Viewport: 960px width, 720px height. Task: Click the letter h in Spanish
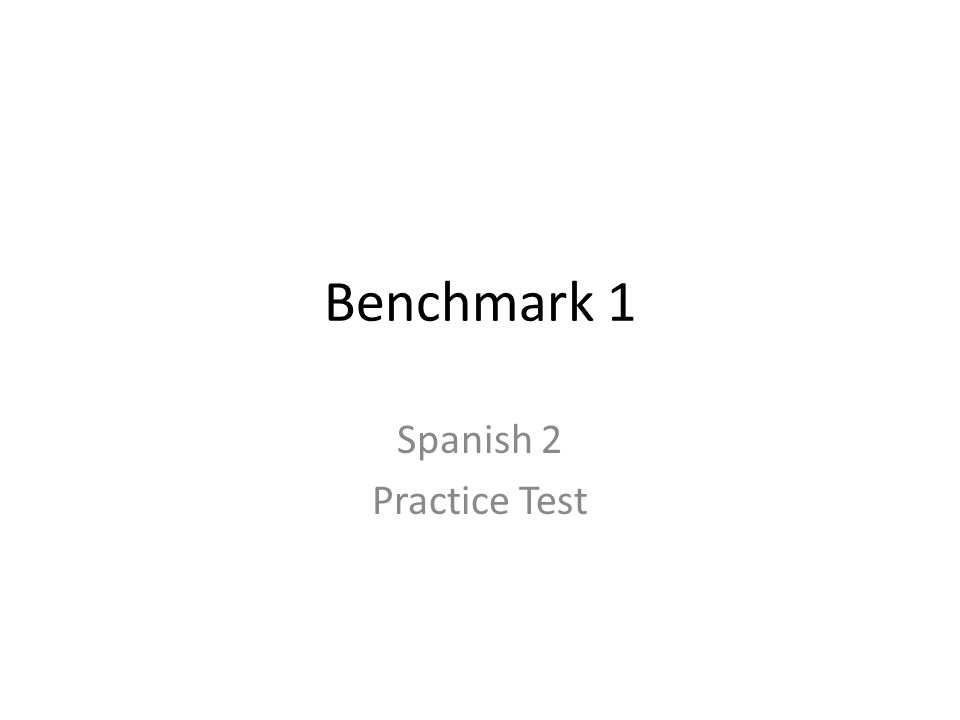tap(520, 439)
